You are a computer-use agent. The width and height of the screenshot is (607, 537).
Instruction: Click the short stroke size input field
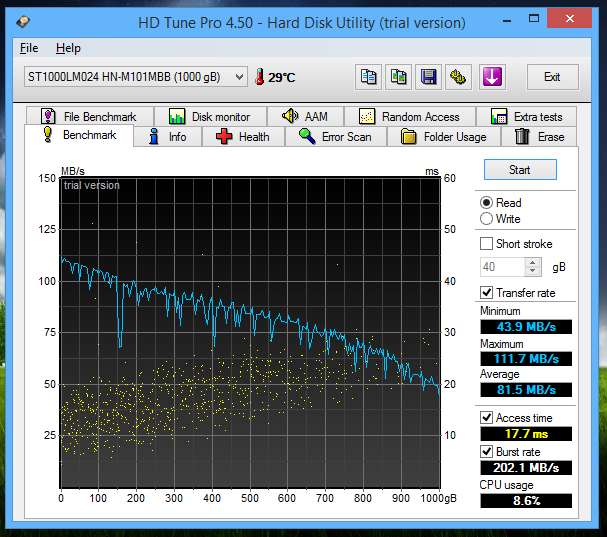pyautogui.click(x=502, y=267)
